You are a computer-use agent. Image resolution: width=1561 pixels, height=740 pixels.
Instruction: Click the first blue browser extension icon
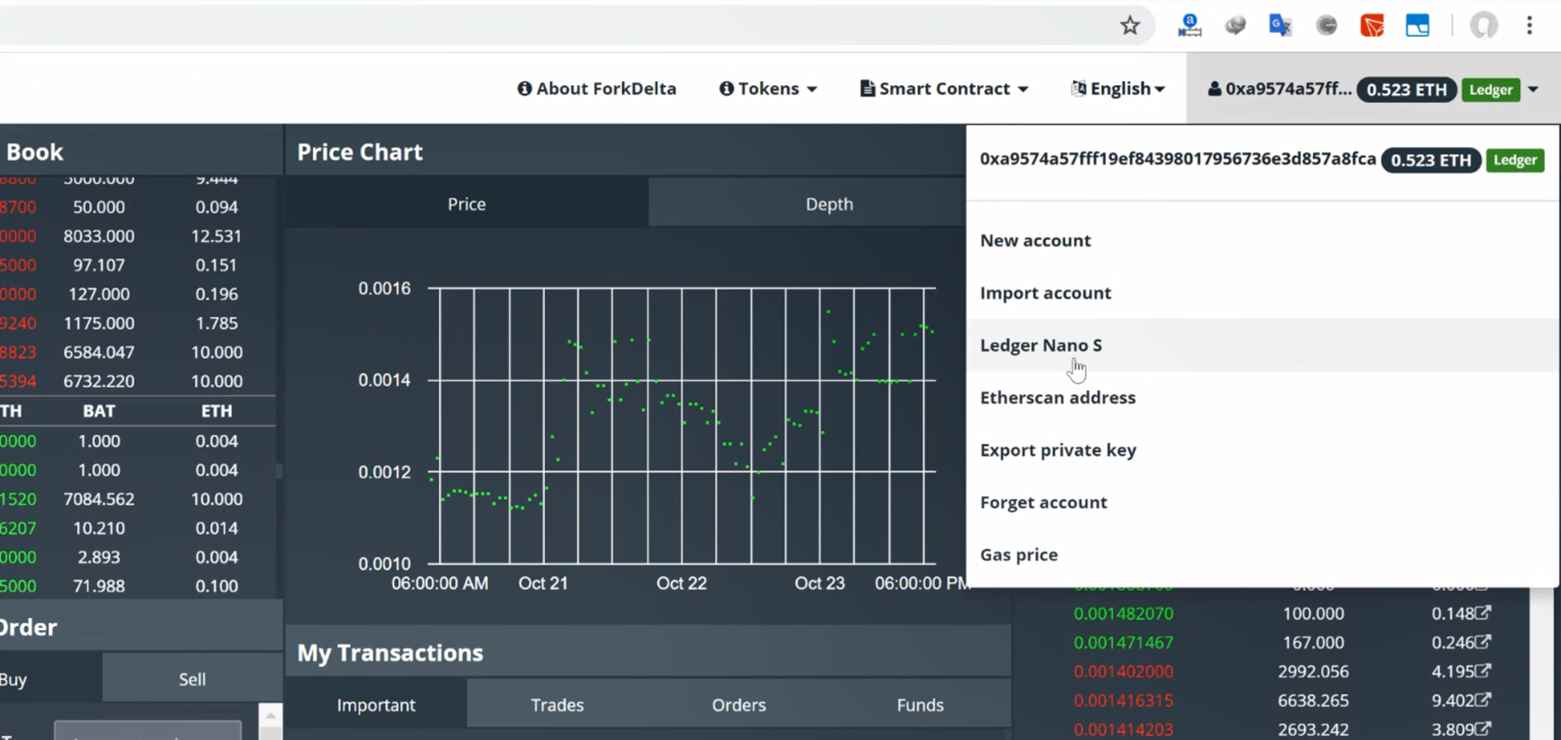[x=1189, y=26]
